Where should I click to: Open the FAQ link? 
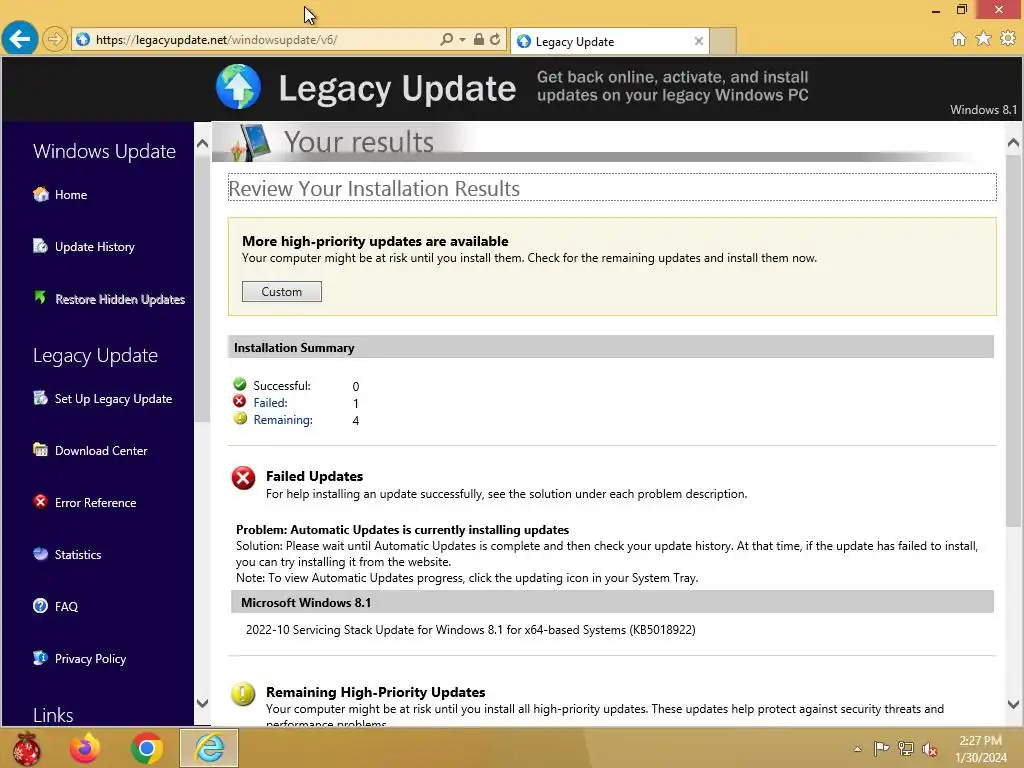(67, 607)
